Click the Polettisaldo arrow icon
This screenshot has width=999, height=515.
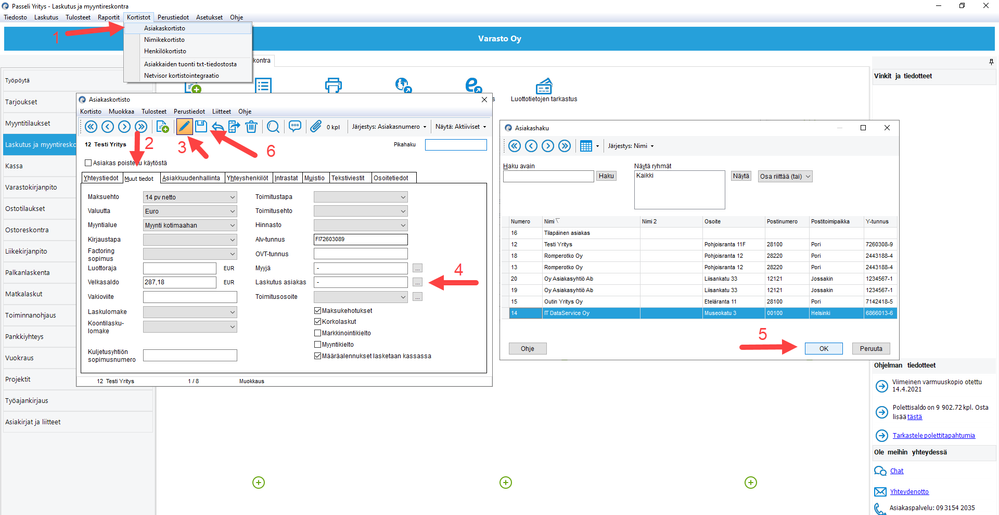[882, 412]
